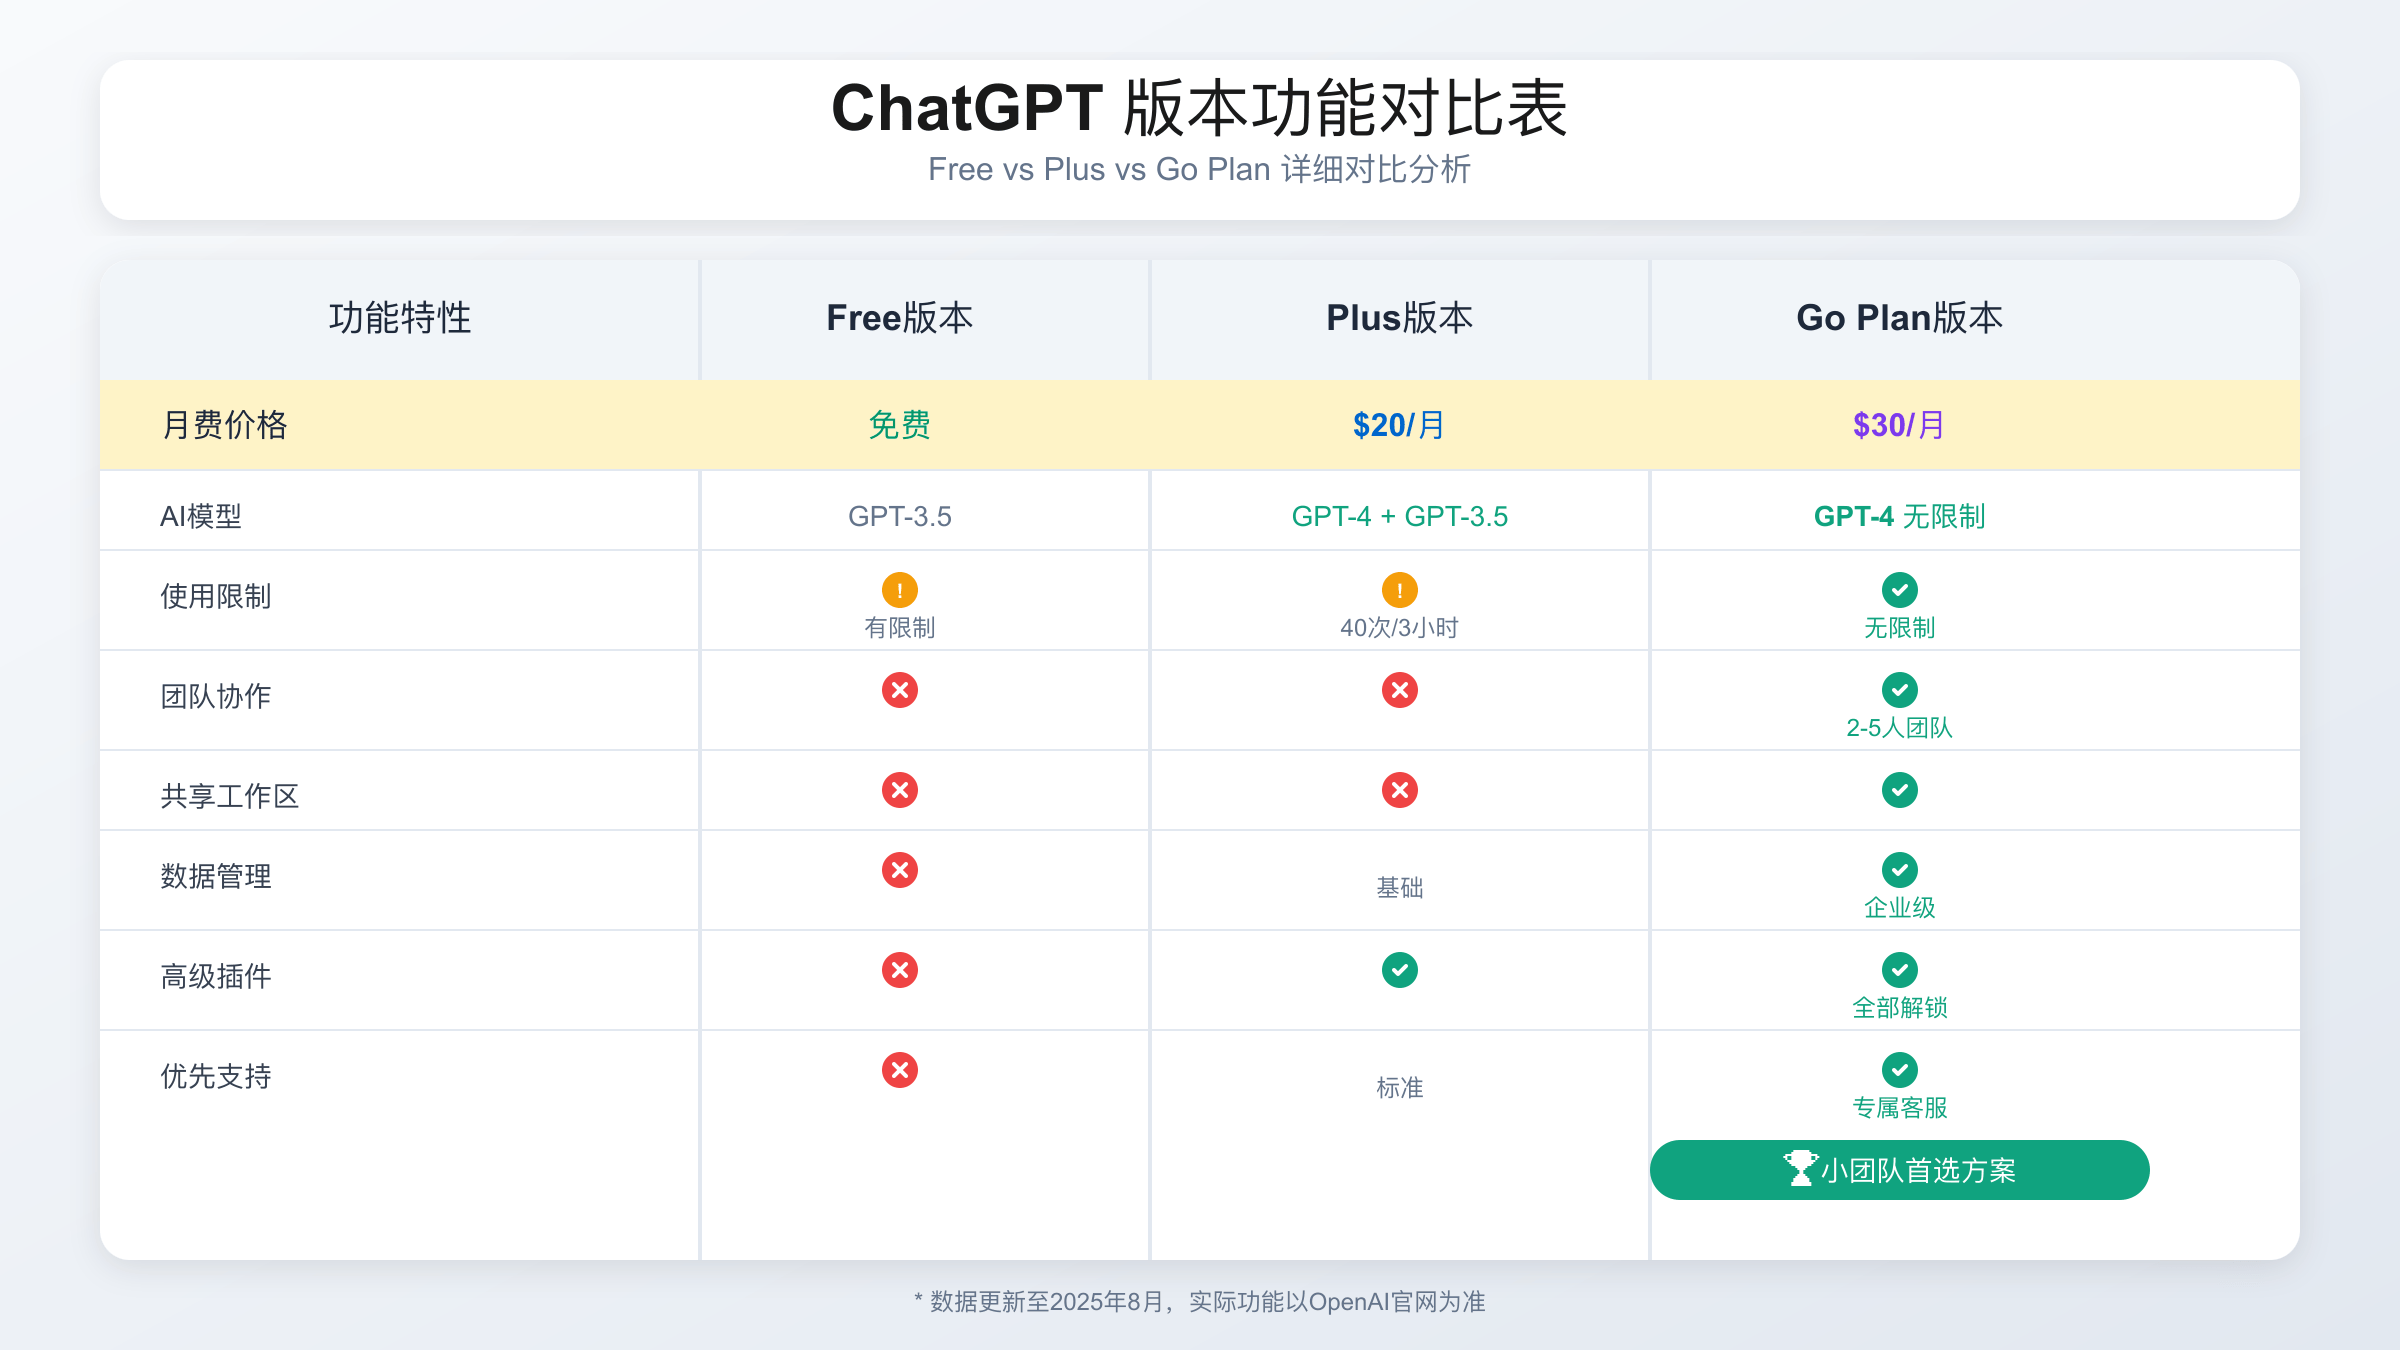
Task: Click the GPT-4 + GPT-3.5 cell
Action: click(x=1400, y=516)
